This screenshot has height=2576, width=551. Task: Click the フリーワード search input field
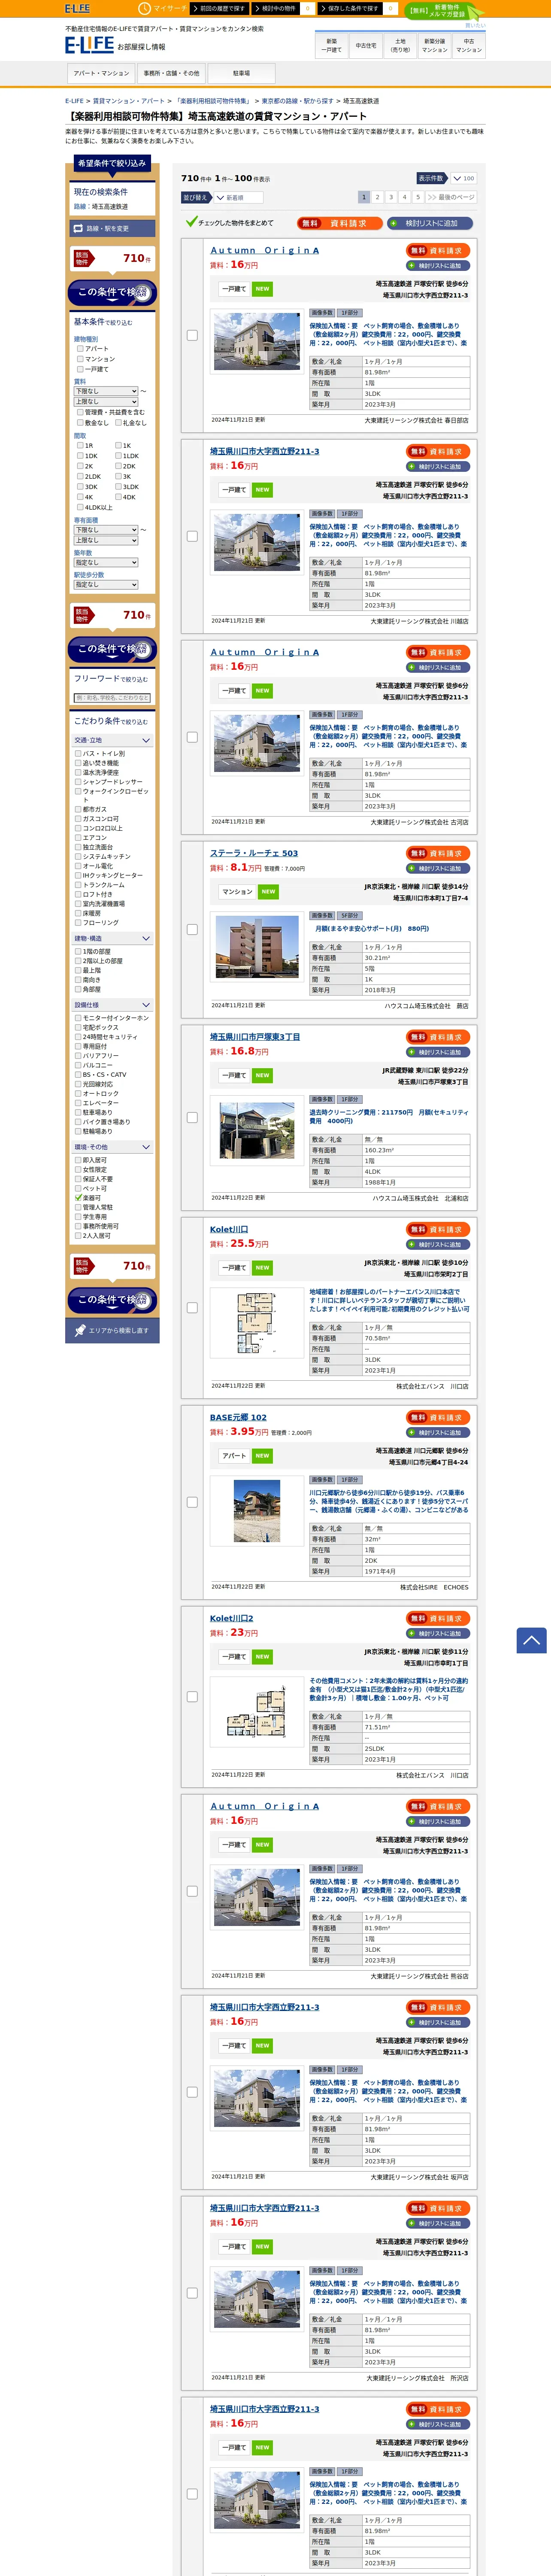tap(112, 698)
